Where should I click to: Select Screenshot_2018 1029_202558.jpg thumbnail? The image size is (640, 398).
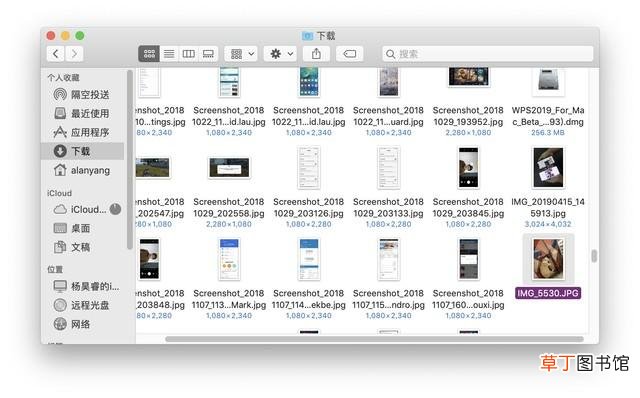click(x=229, y=167)
